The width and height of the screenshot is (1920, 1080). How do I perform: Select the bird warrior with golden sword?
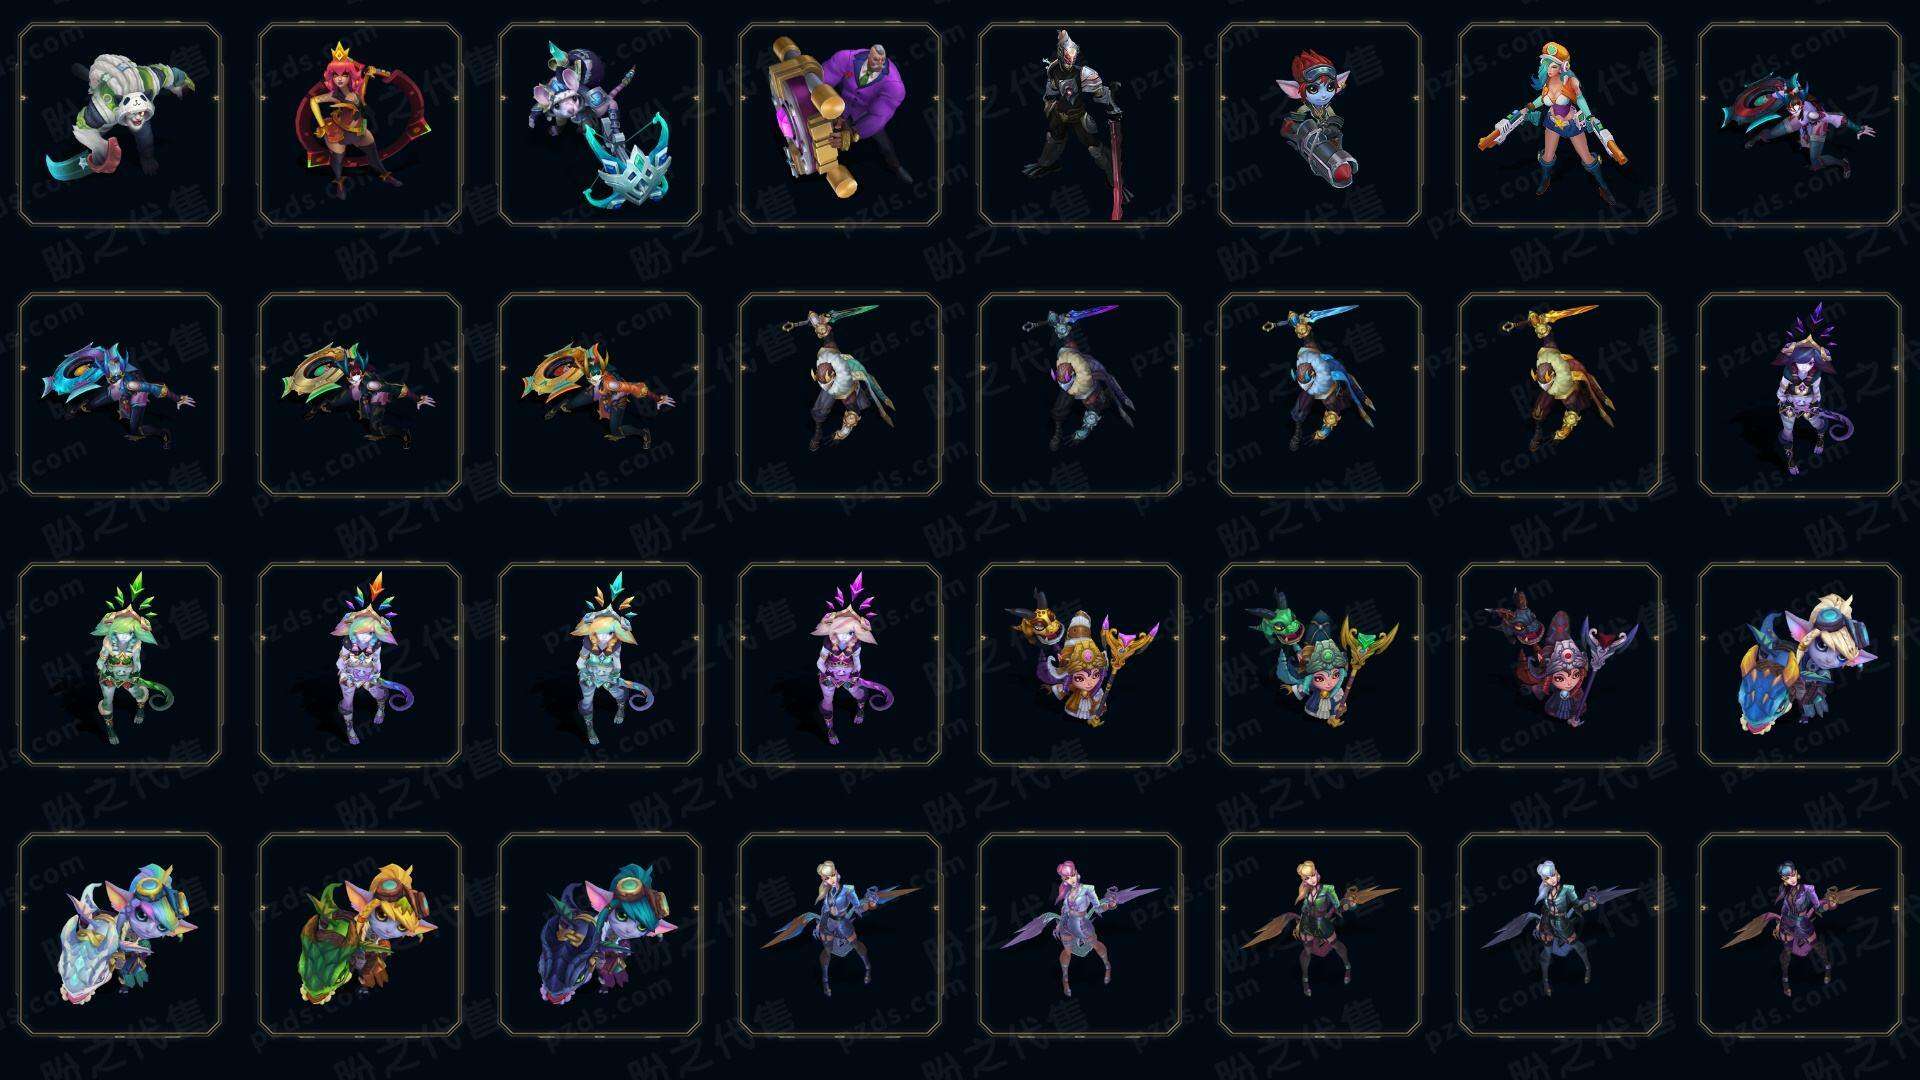coord(1560,394)
